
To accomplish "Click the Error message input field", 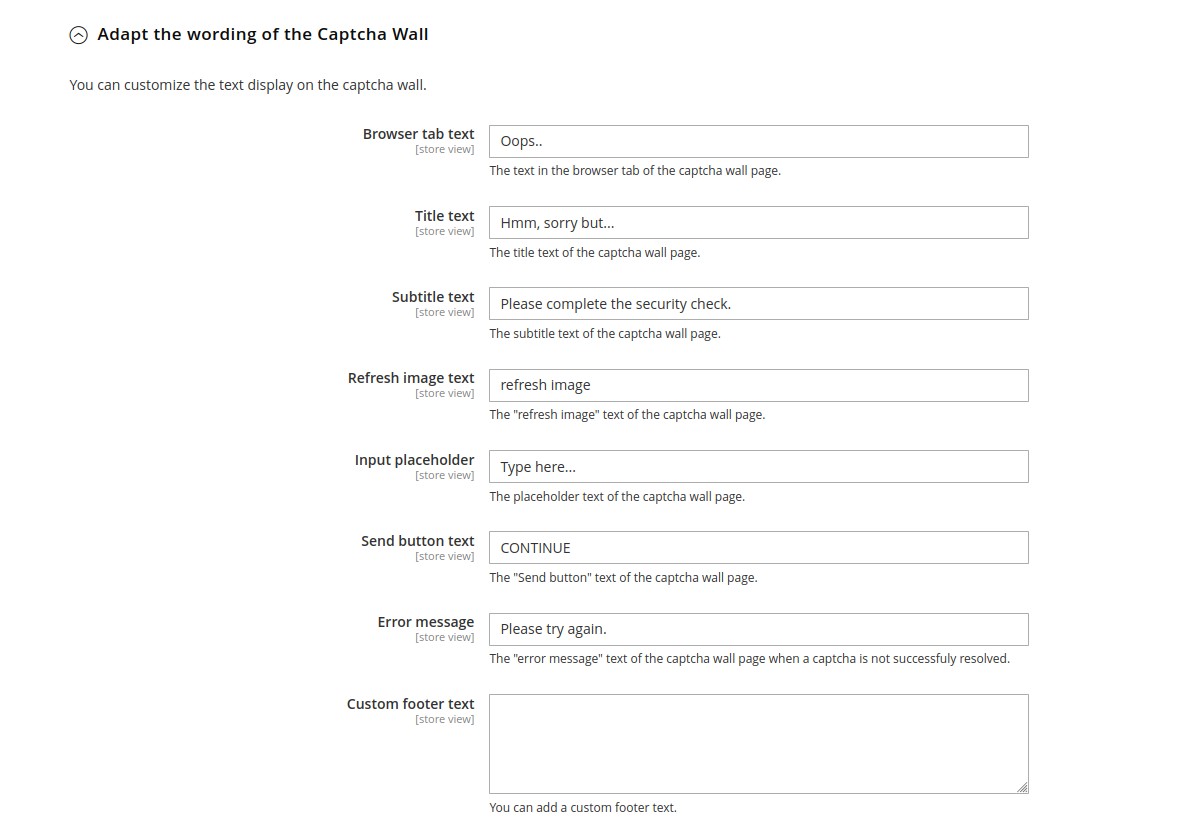I will coord(757,629).
